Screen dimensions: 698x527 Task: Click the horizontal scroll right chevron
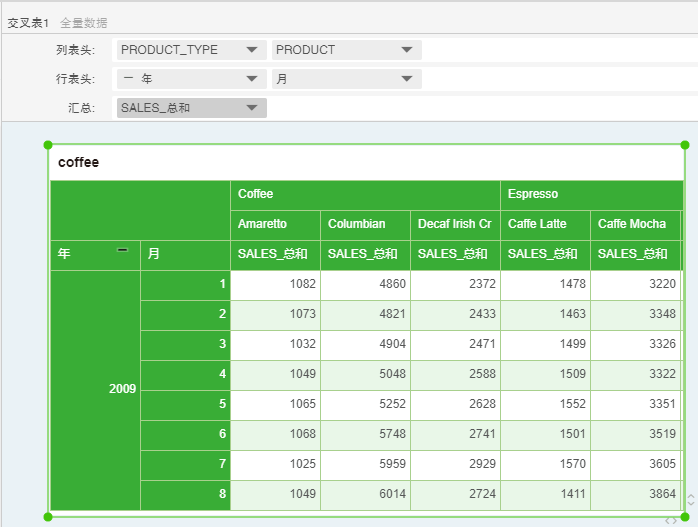pos(676,521)
